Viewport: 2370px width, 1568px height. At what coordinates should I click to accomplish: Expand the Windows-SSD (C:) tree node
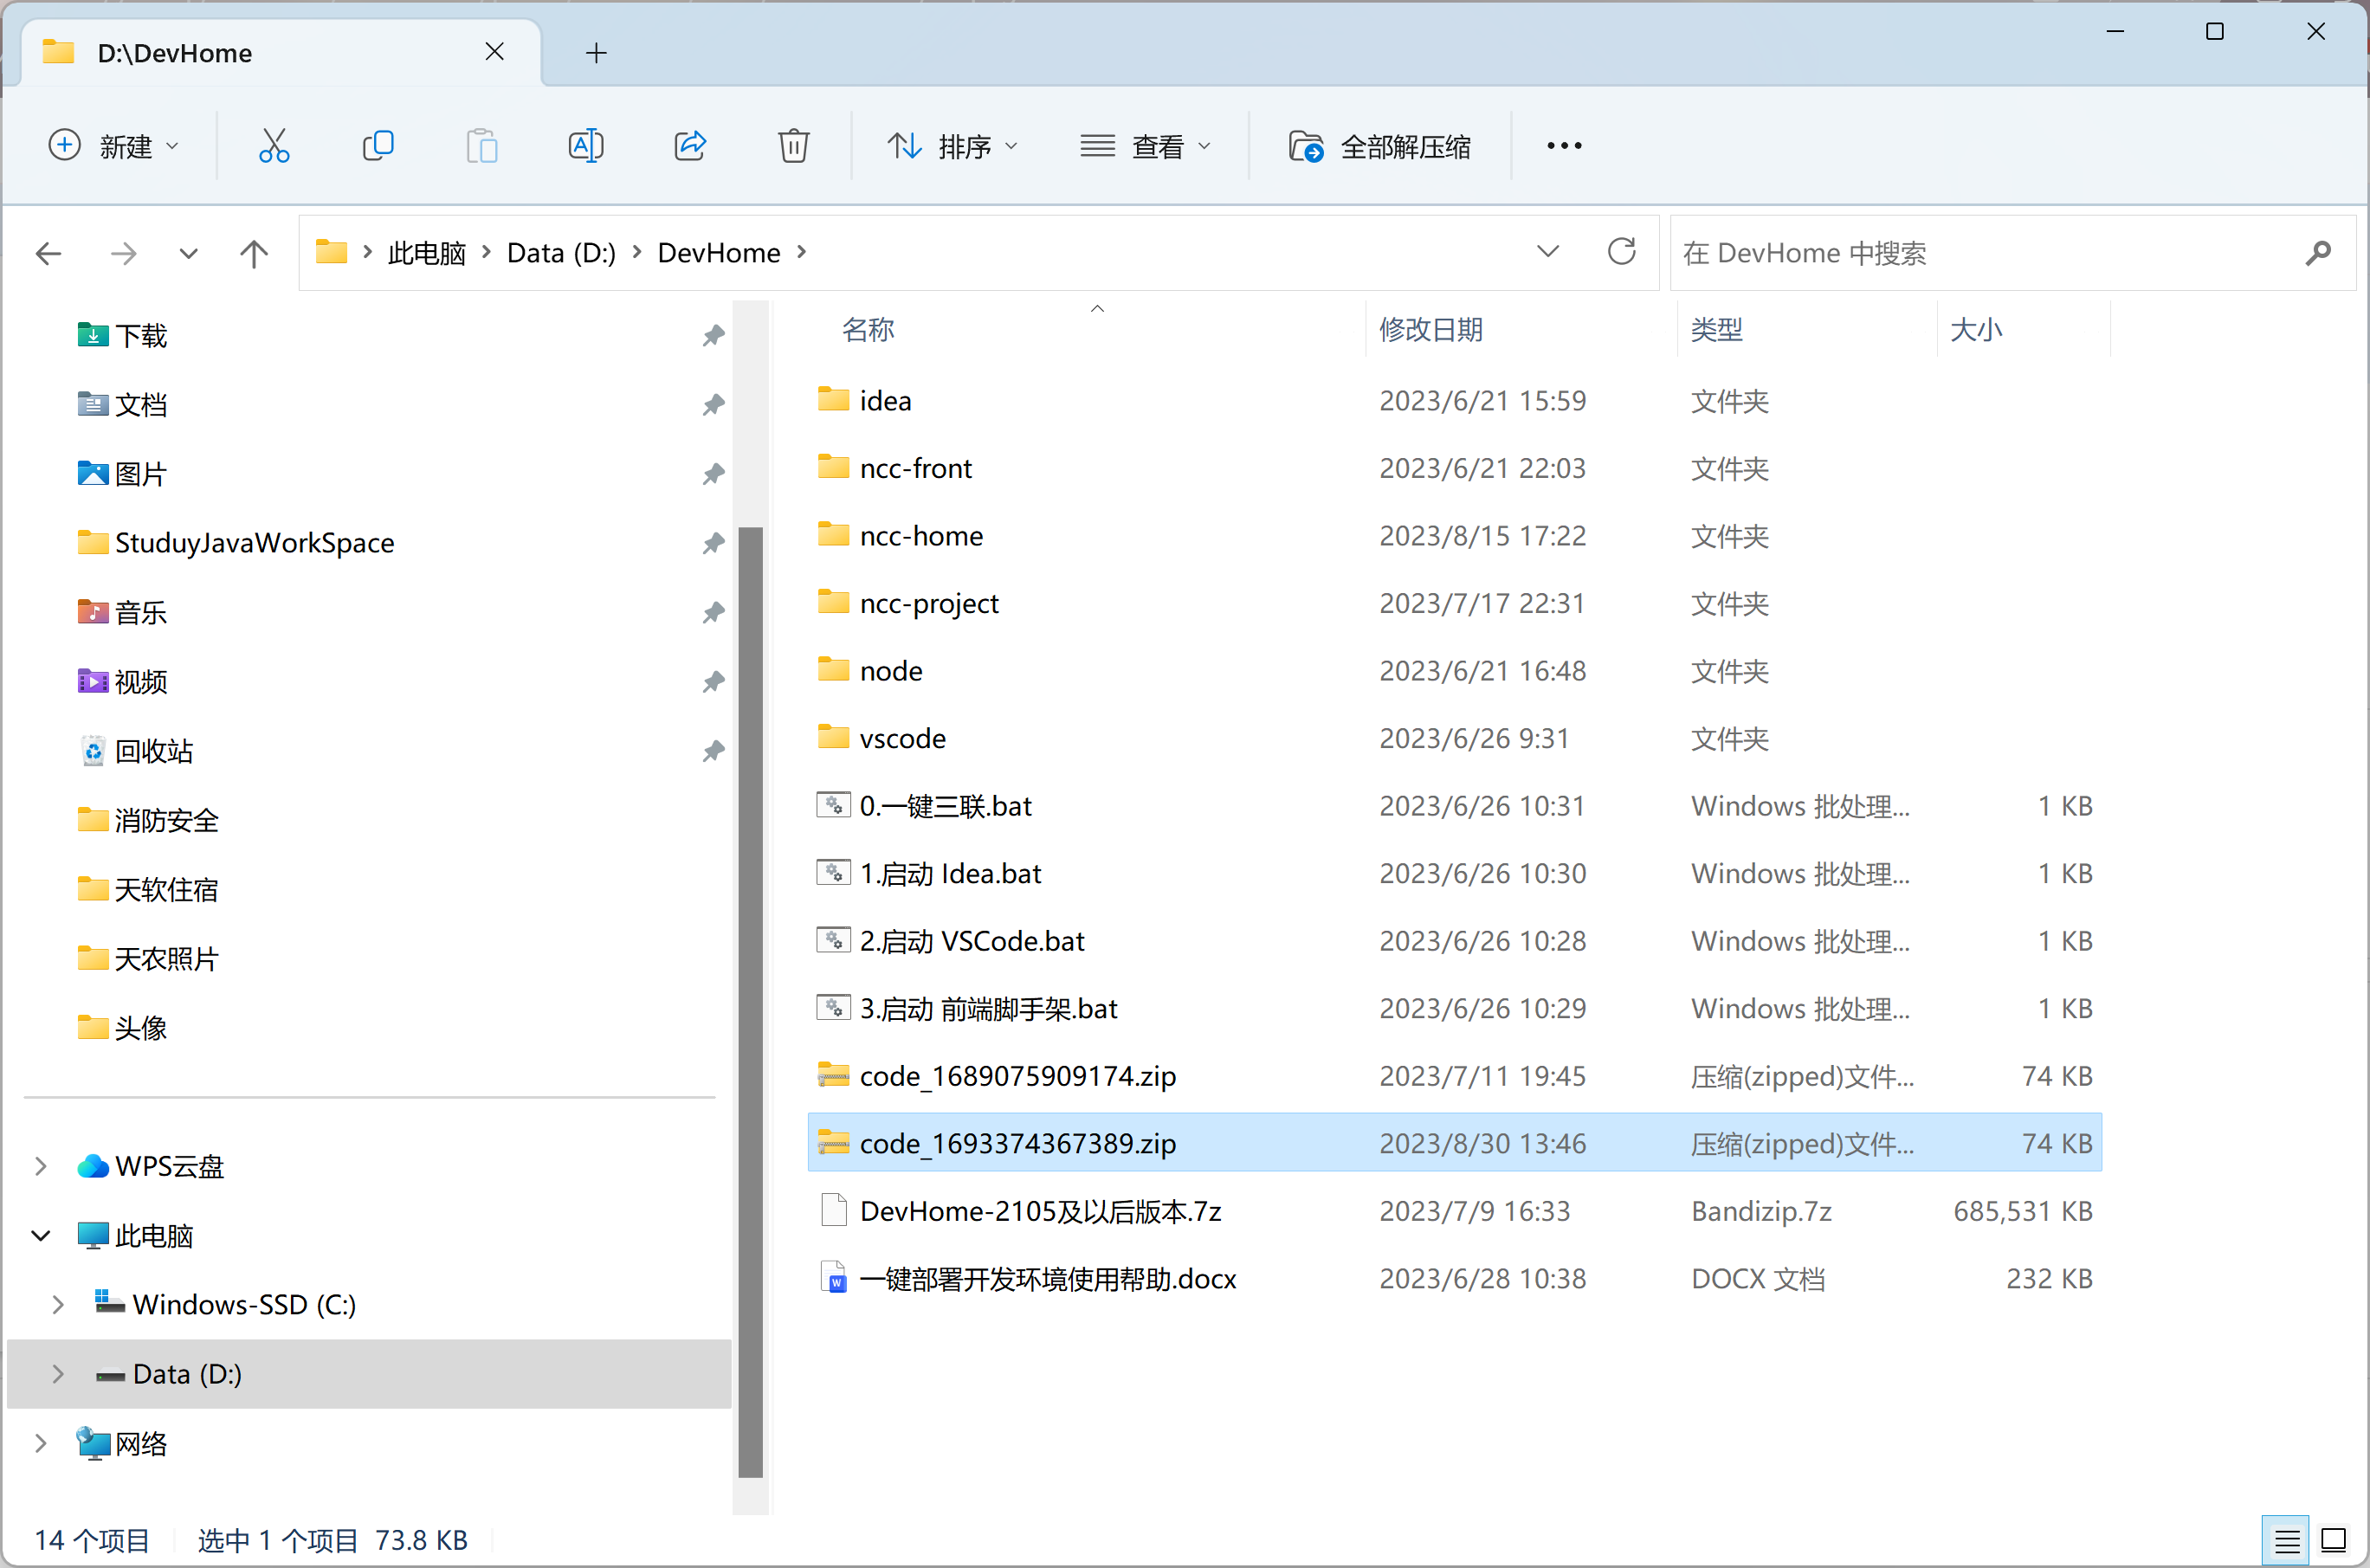coord(58,1305)
